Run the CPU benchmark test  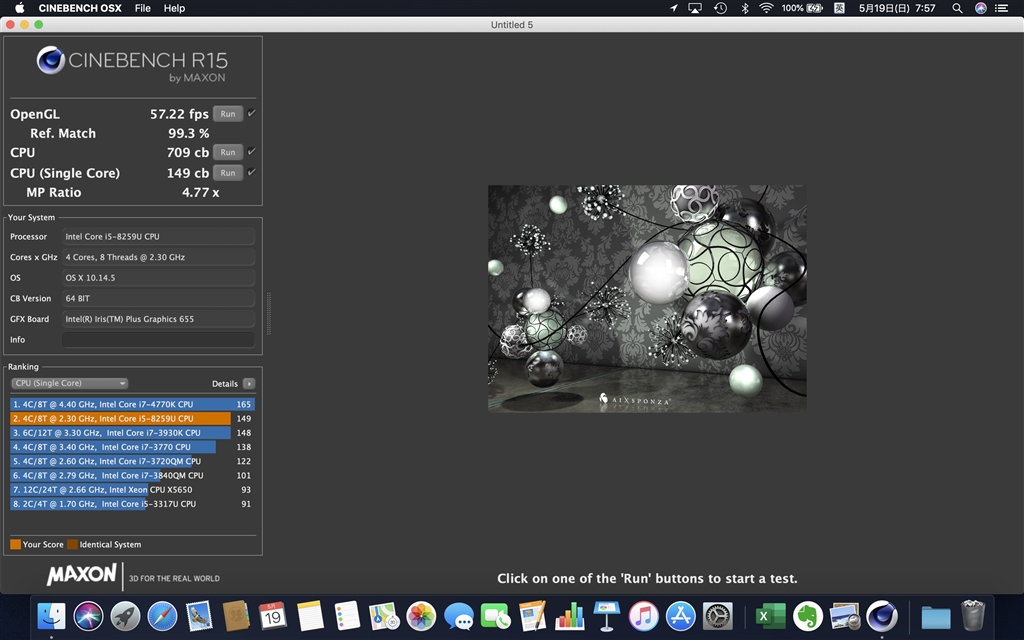pos(228,152)
